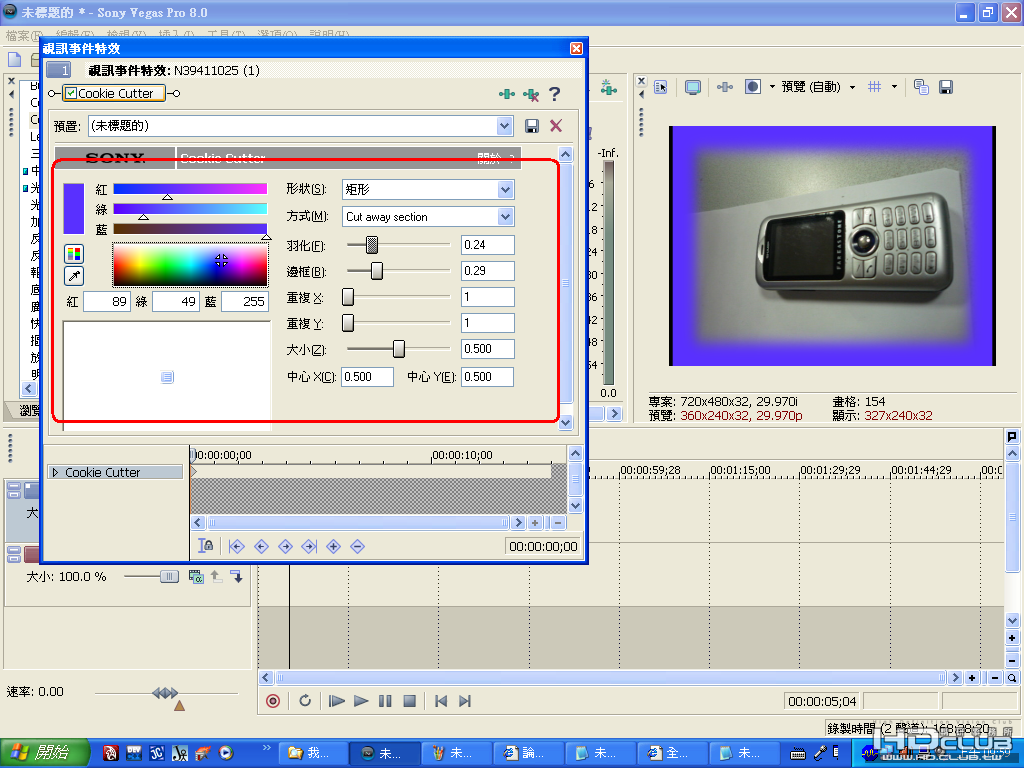Toggle the loop playback button

(x=305, y=701)
